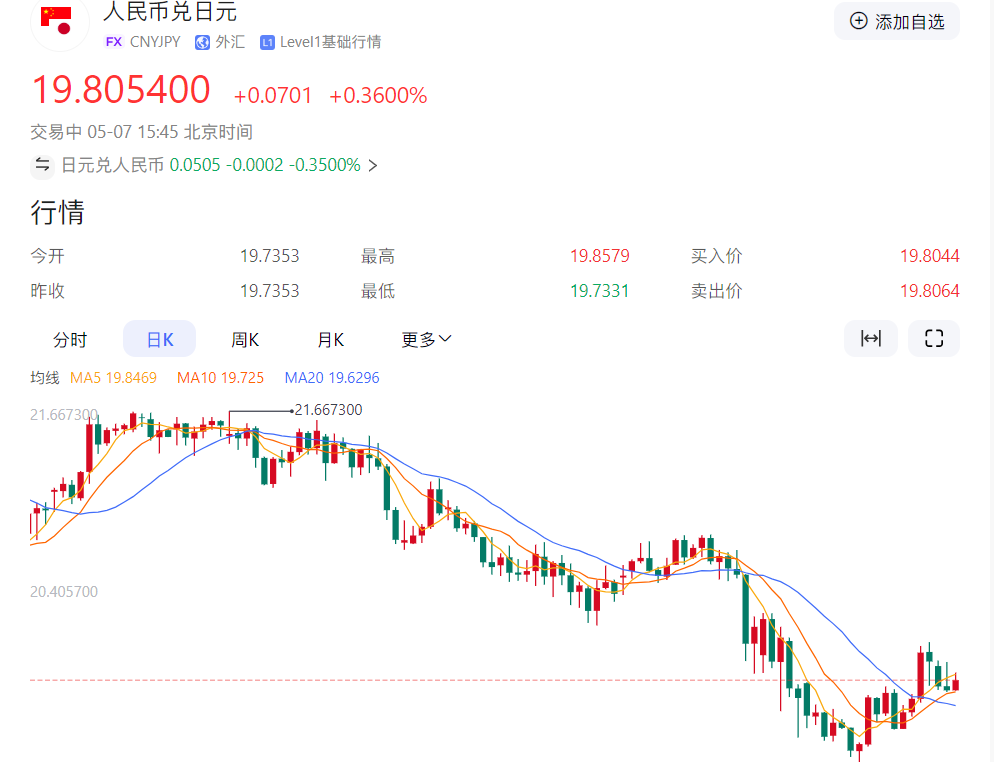This screenshot has width=994, height=762.
Task: Add to watchlist with the 添加自选 button
Action: pos(896,21)
